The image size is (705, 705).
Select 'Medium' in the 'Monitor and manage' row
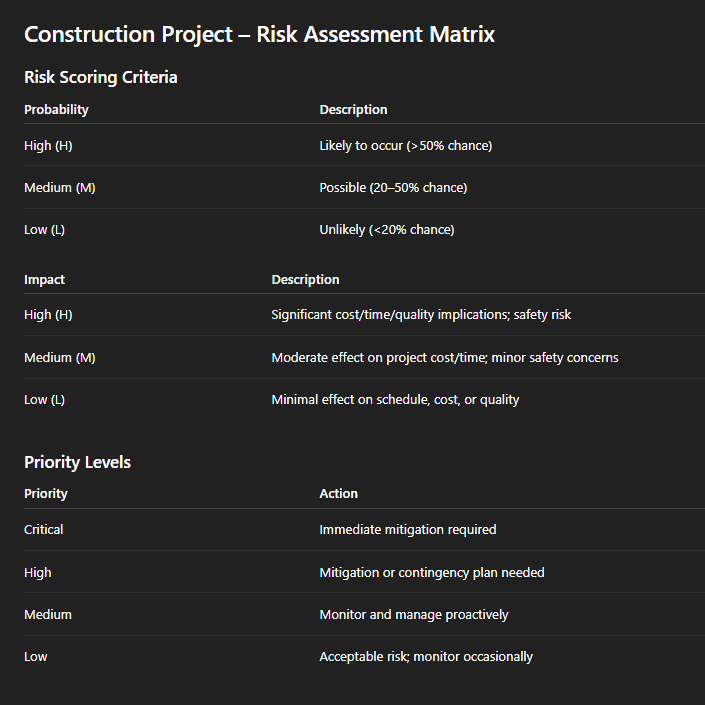[x=48, y=615]
